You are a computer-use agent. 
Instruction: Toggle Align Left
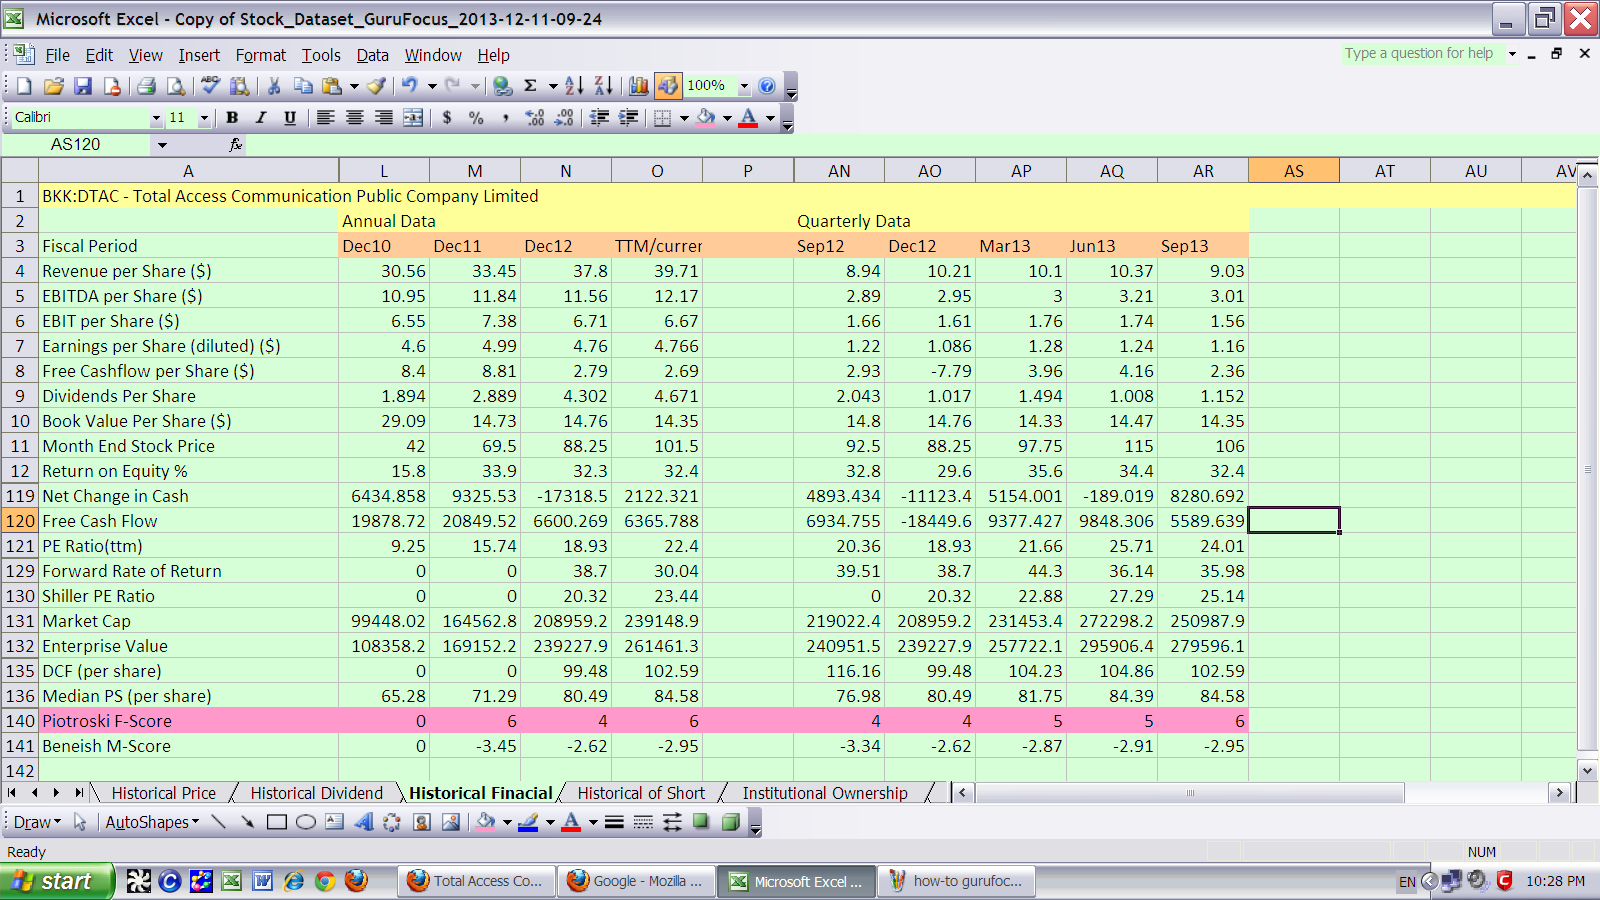(325, 118)
